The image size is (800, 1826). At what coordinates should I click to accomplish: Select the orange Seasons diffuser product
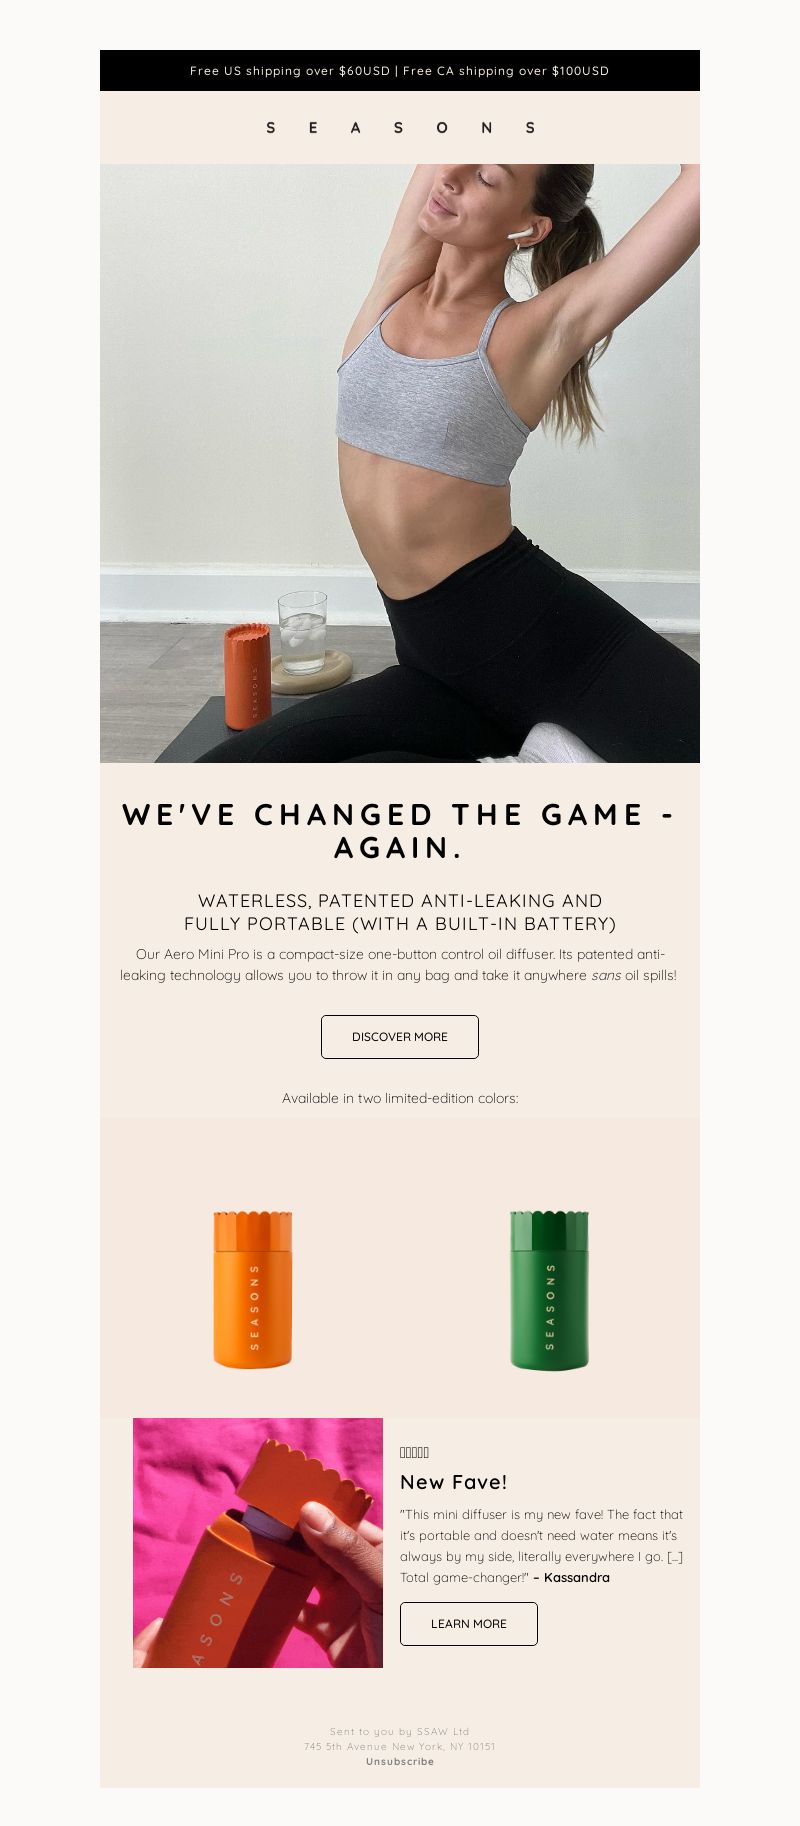click(253, 1289)
